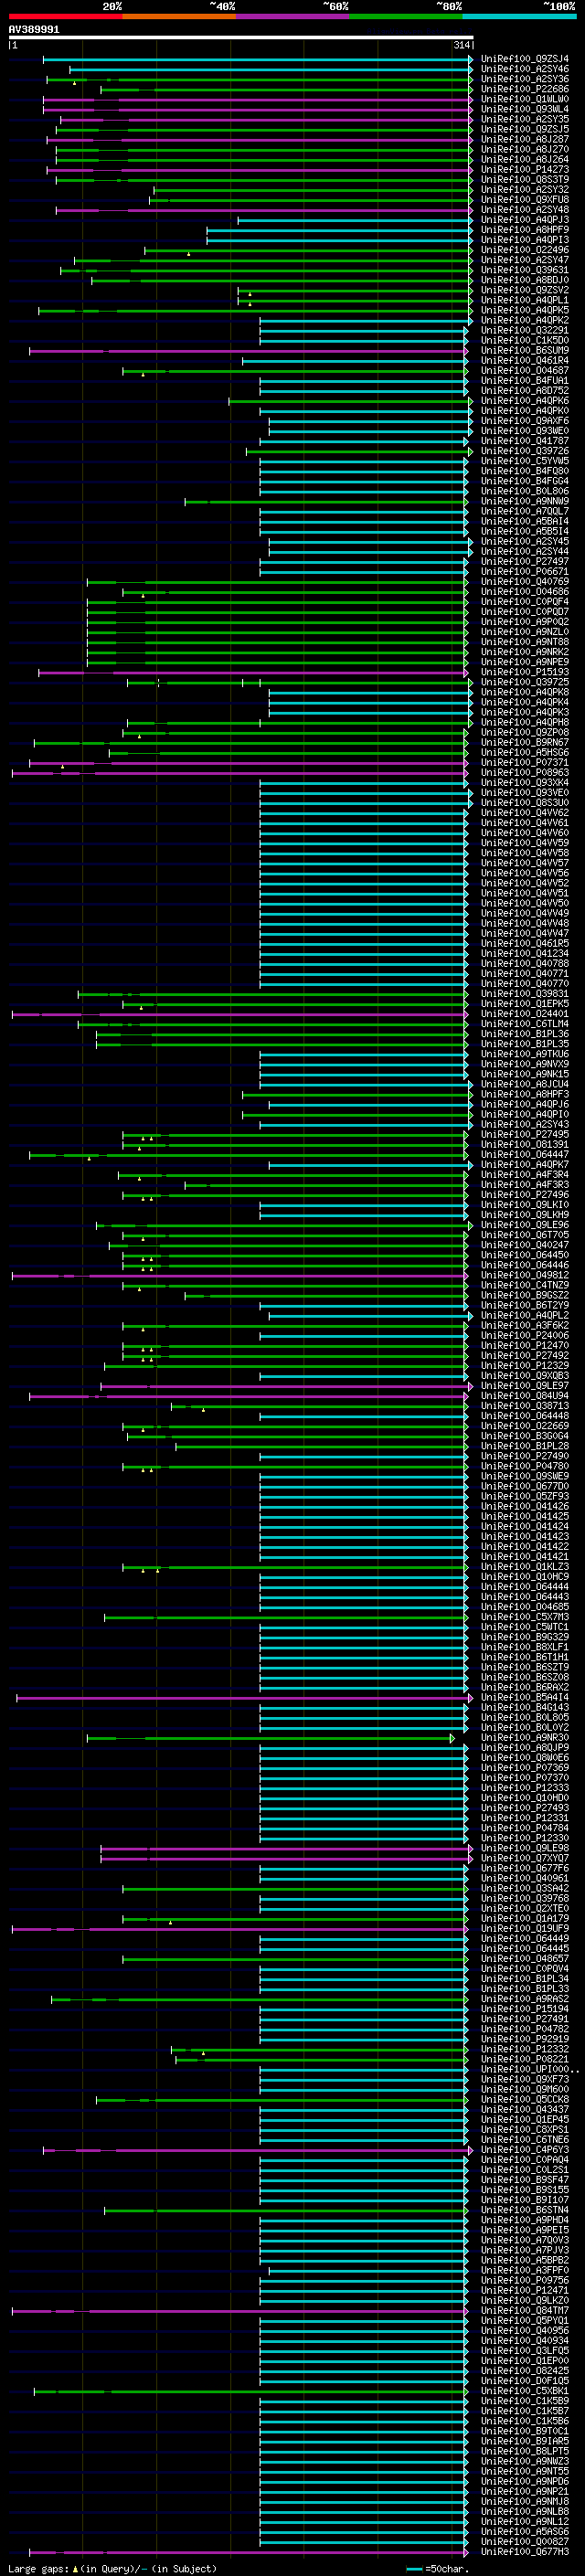Image resolution: width=585 pixels, height=2576 pixels.
Task: Select the UniRef100_A8D752 label
Action: point(525,390)
